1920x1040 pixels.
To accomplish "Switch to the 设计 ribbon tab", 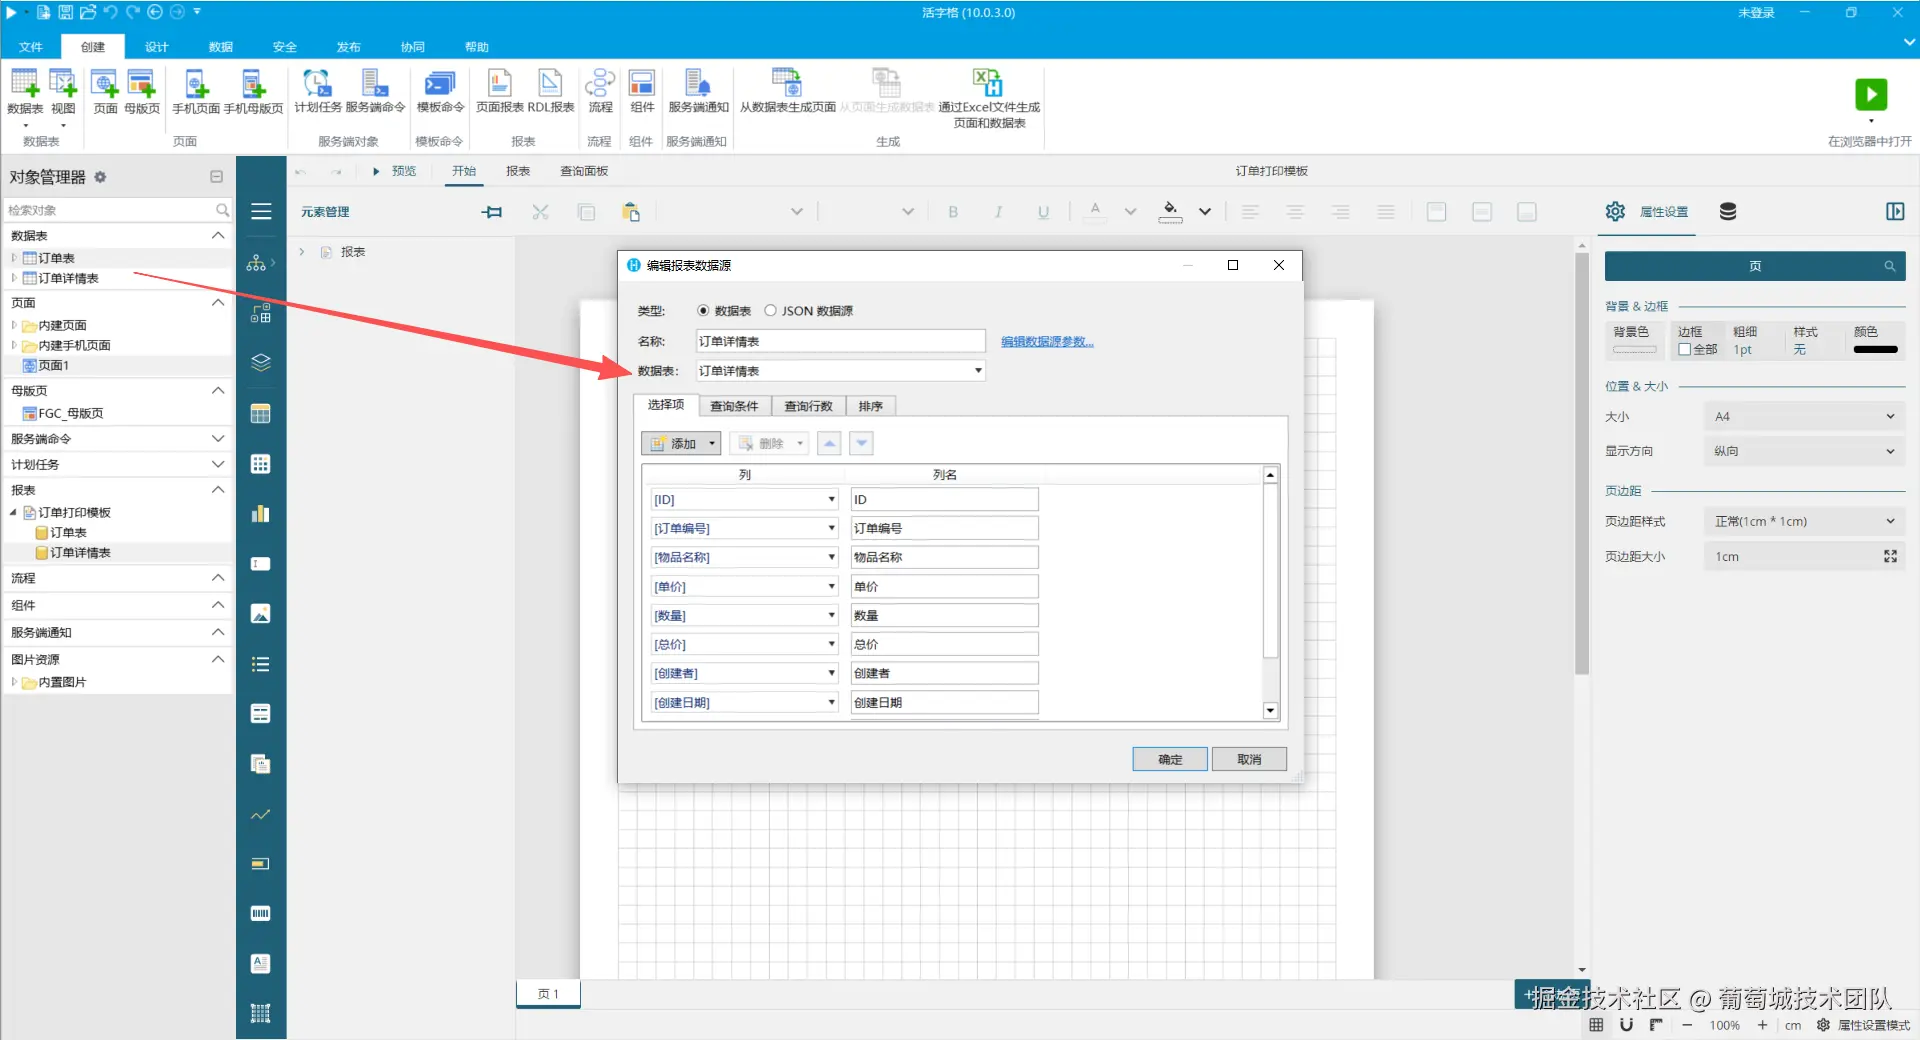I will pyautogui.click(x=157, y=47).
